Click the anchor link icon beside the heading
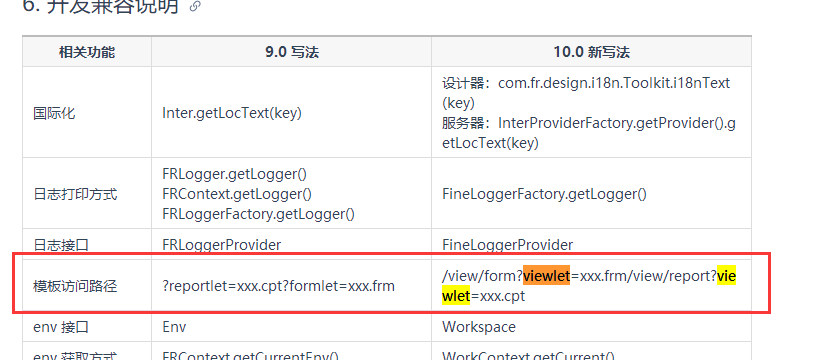Viewport: 818px width, 360px height. tap(195, 6)
